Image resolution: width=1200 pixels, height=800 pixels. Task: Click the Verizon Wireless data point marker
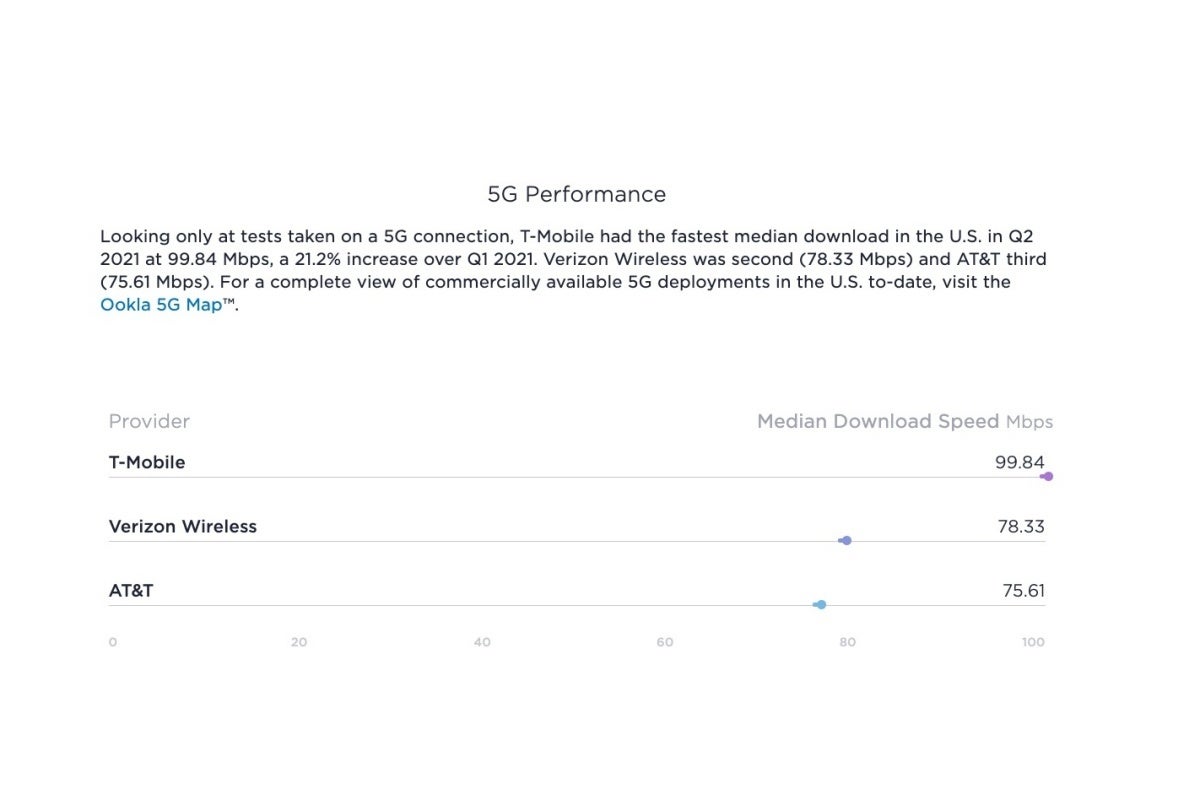click(846, 541)
